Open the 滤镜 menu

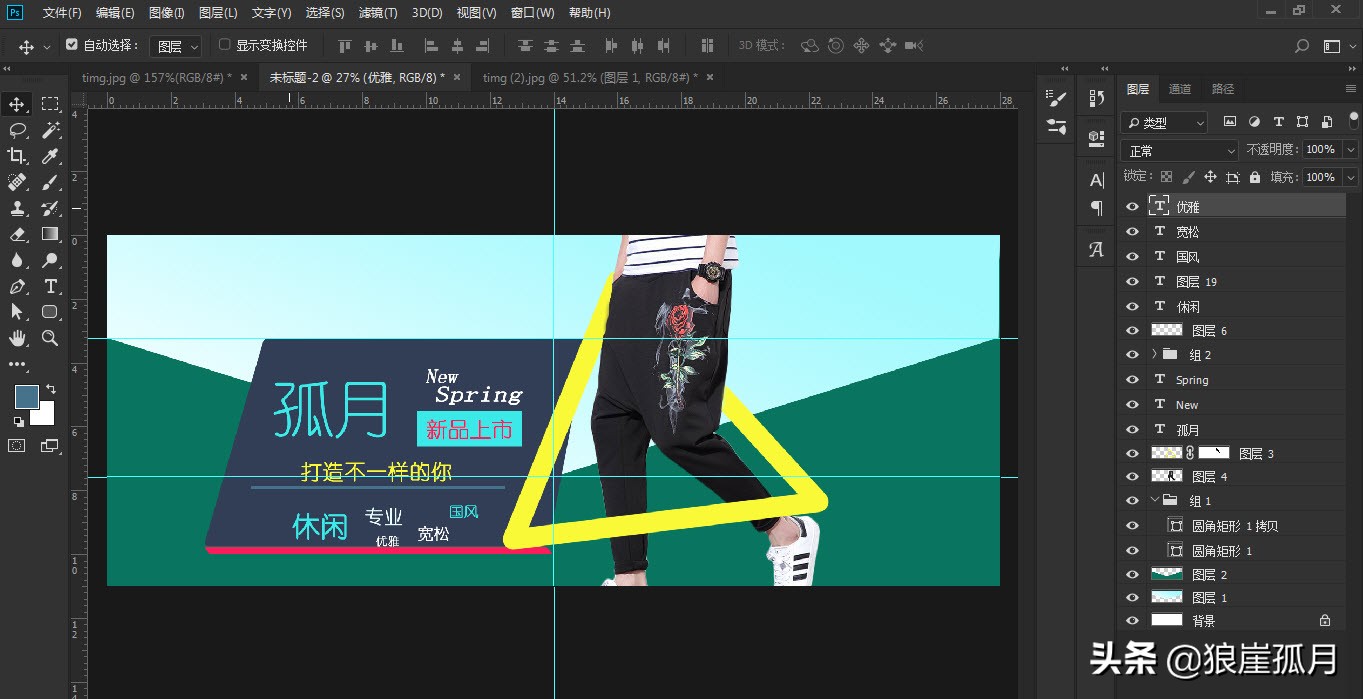tap(378, 12)
